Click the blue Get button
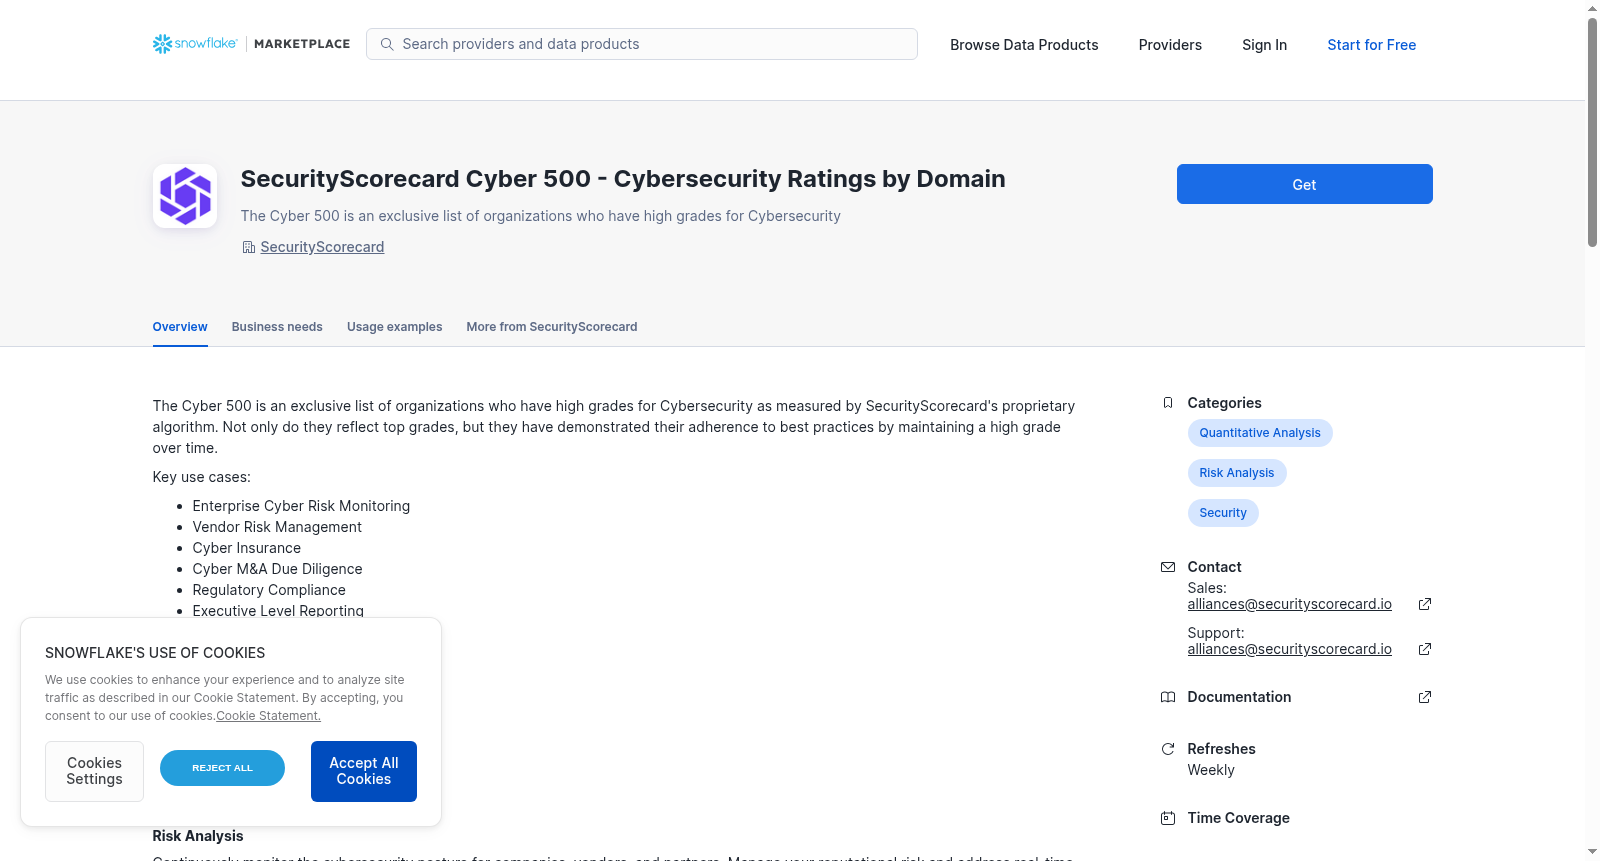Screen dimensions: 1600x861 1304,184
